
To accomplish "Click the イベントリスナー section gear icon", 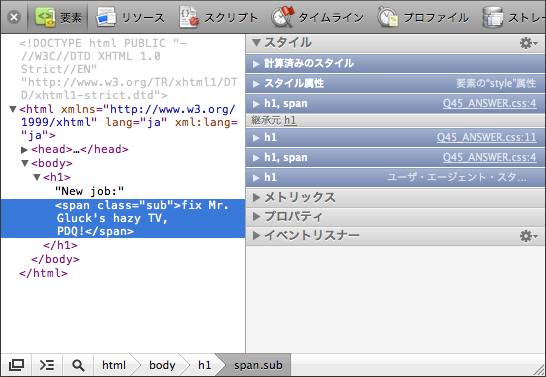I will tap(529, 236).
